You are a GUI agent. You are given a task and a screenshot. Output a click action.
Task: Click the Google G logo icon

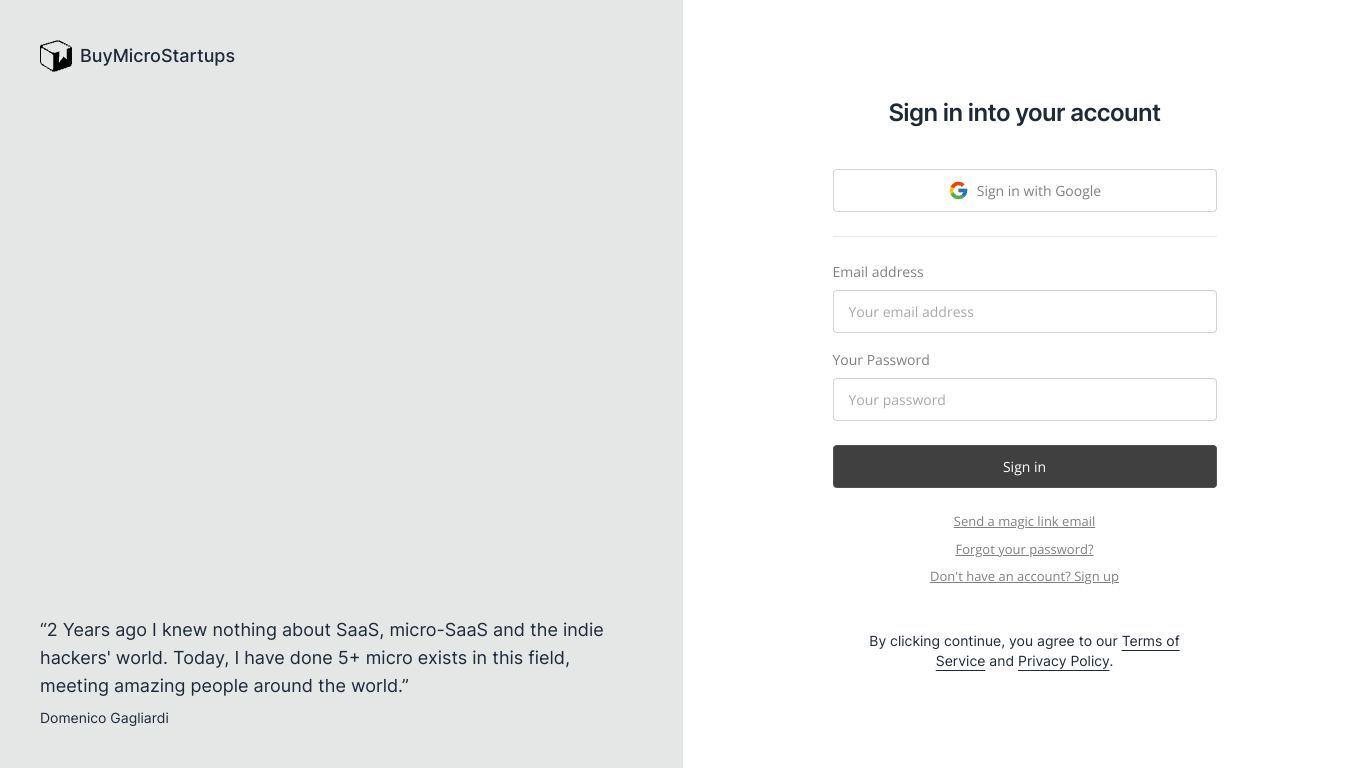pyautogui.click(x=958, y=190)
